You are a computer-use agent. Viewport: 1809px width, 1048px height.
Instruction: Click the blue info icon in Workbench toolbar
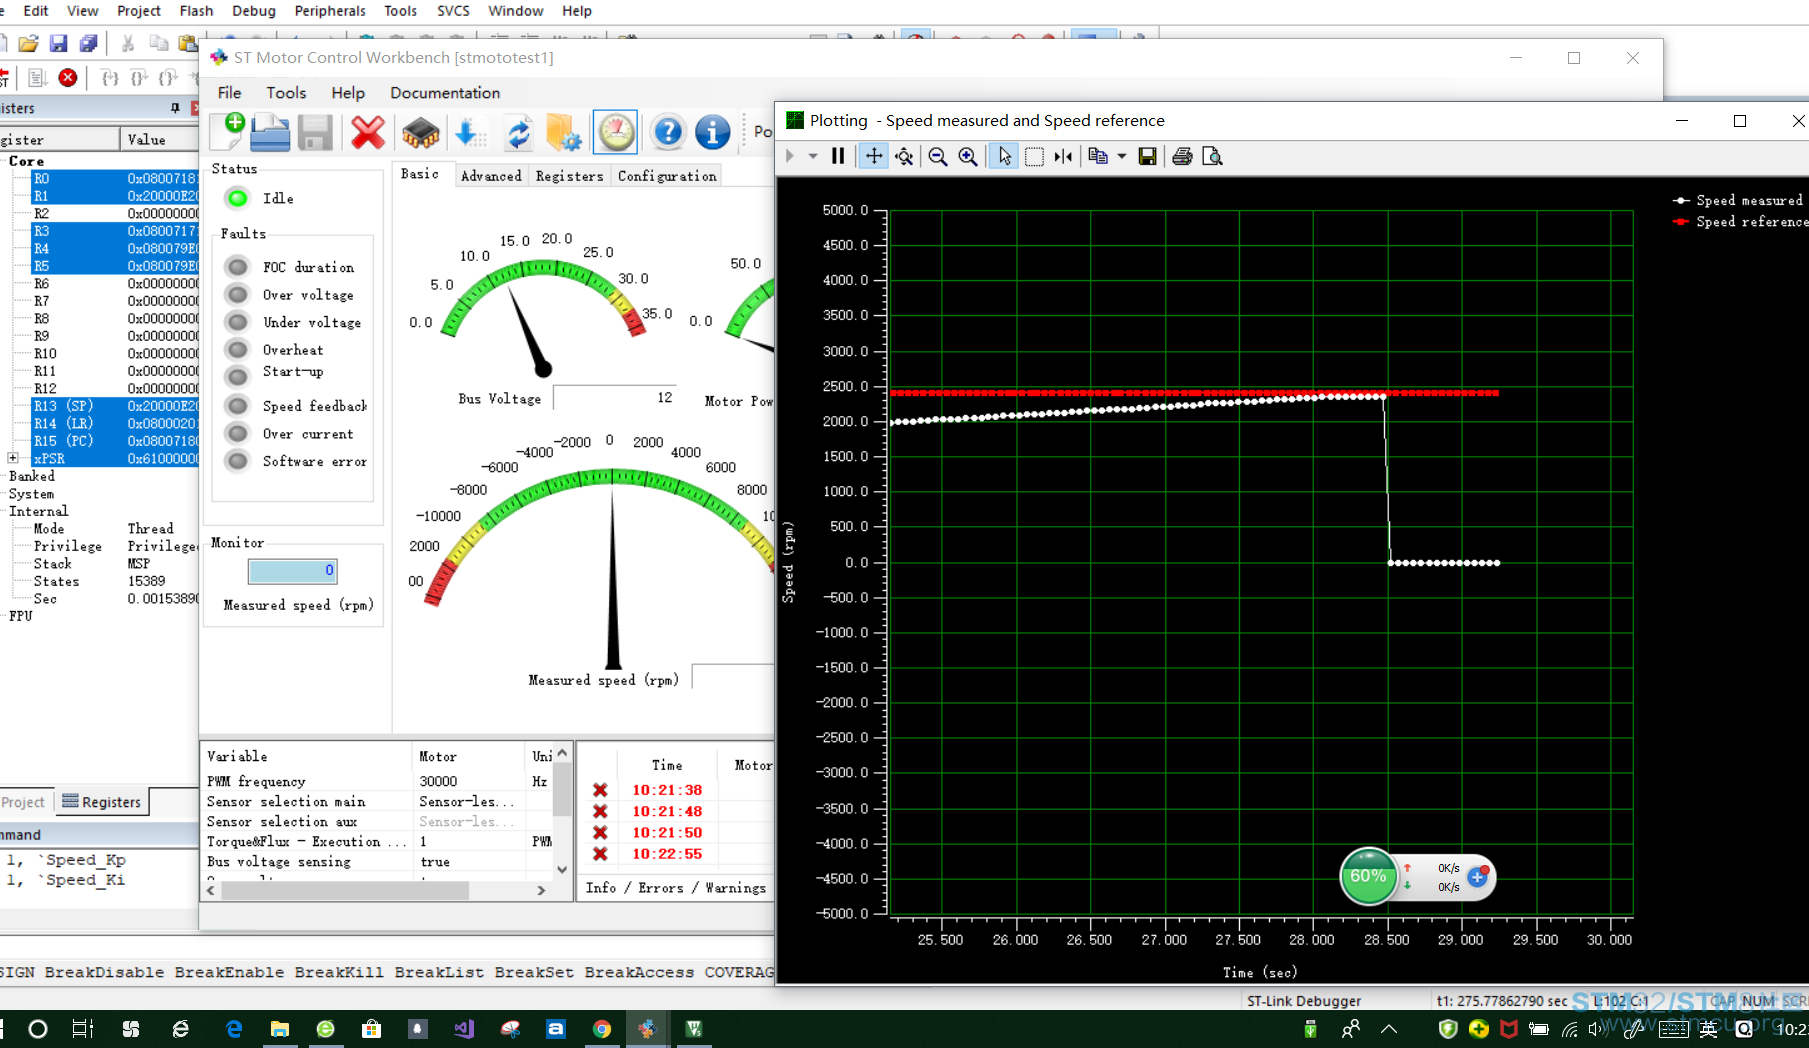(x=712, y=132)
